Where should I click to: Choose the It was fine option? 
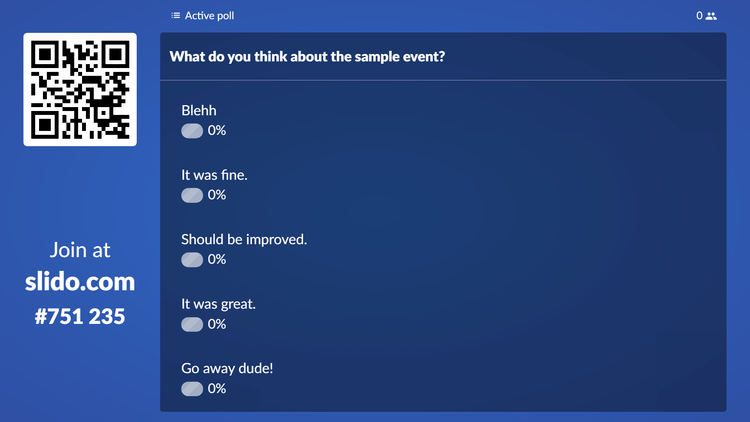214,175
